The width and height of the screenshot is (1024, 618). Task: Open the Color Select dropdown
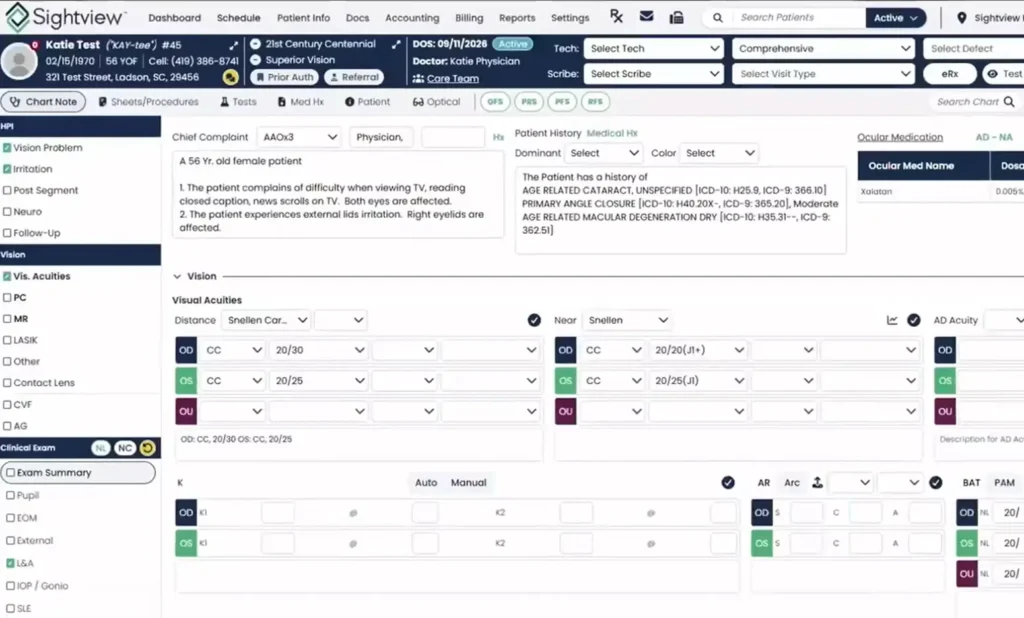[x=718, y=153]
